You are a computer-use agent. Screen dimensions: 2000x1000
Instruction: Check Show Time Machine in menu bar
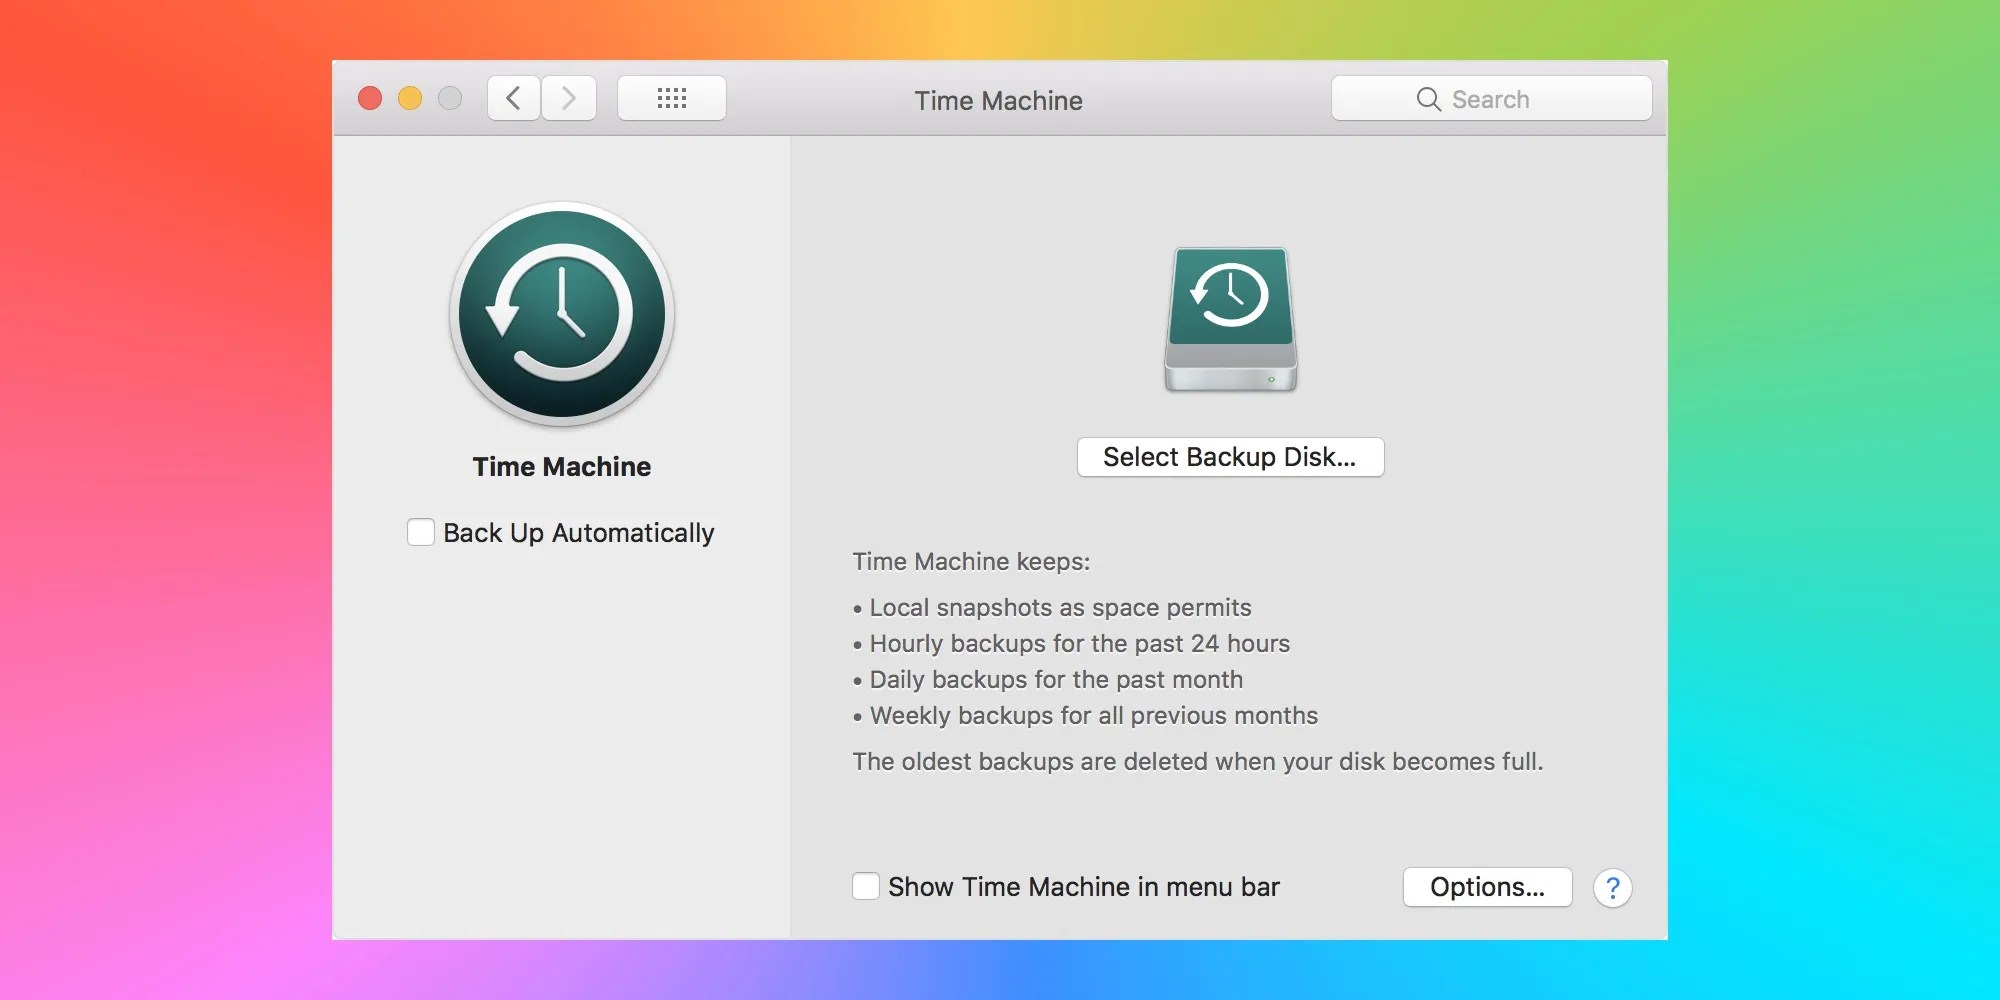(865, 886)
